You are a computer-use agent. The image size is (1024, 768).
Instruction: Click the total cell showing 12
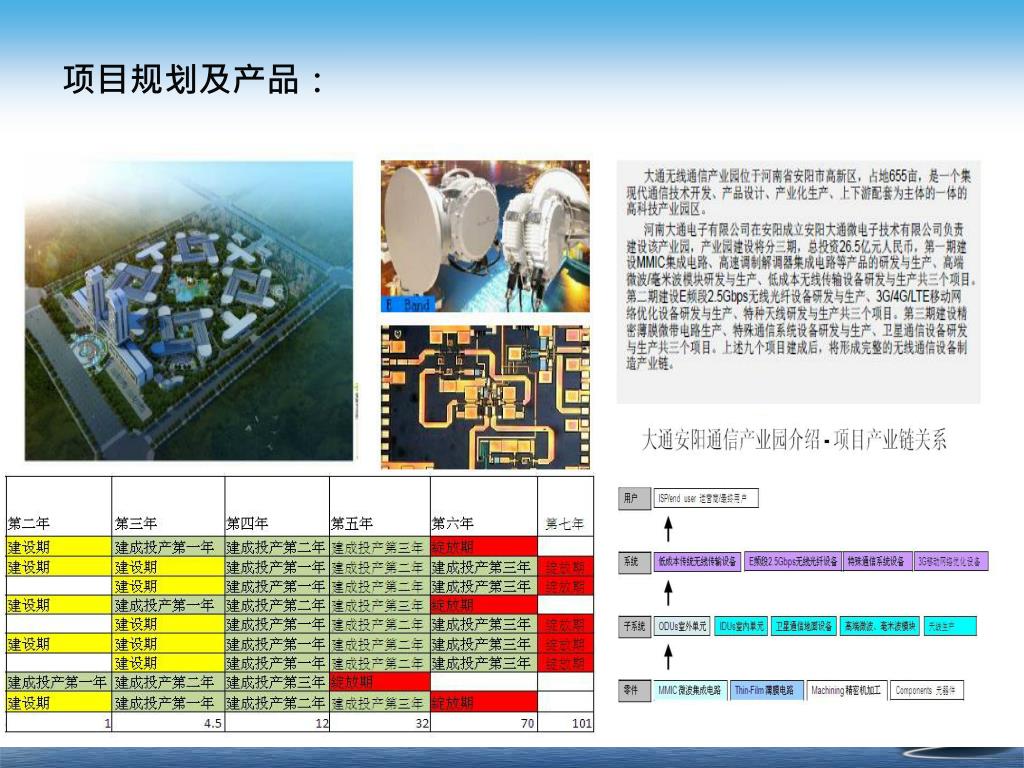click(278, 722)
